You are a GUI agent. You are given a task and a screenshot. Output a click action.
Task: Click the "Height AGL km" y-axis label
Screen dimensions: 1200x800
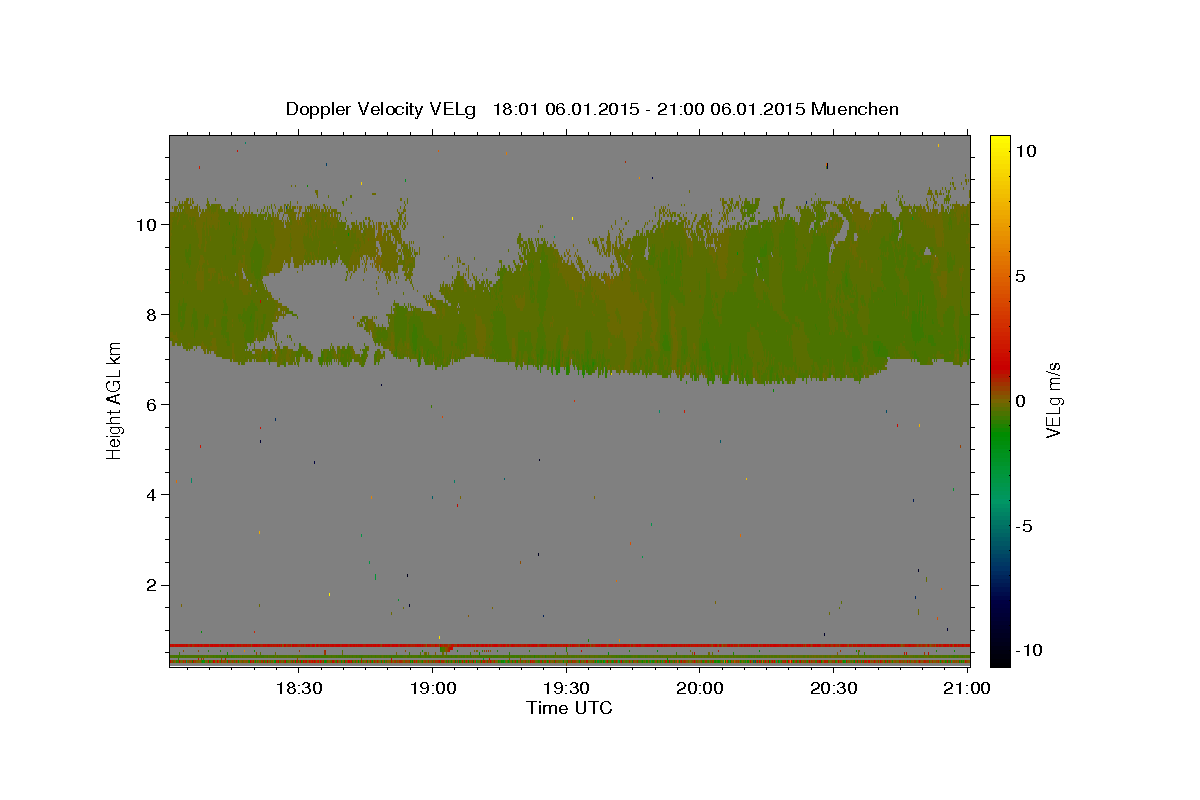[x=115, y=400]
